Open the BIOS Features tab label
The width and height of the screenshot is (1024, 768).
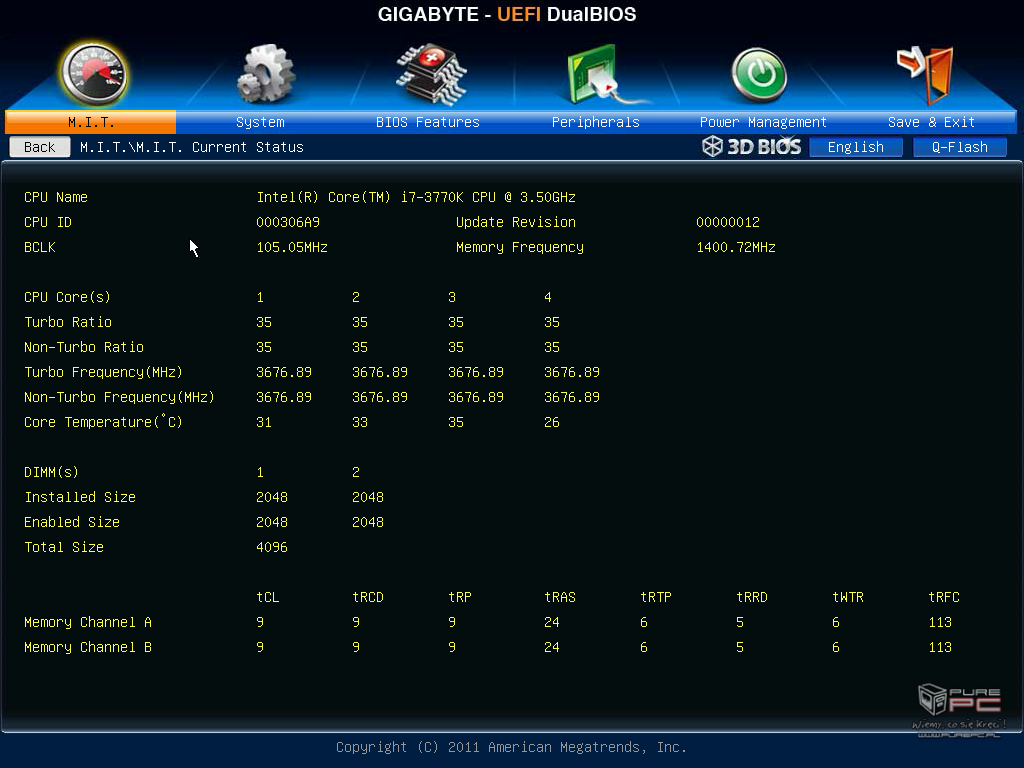point(428,122)
